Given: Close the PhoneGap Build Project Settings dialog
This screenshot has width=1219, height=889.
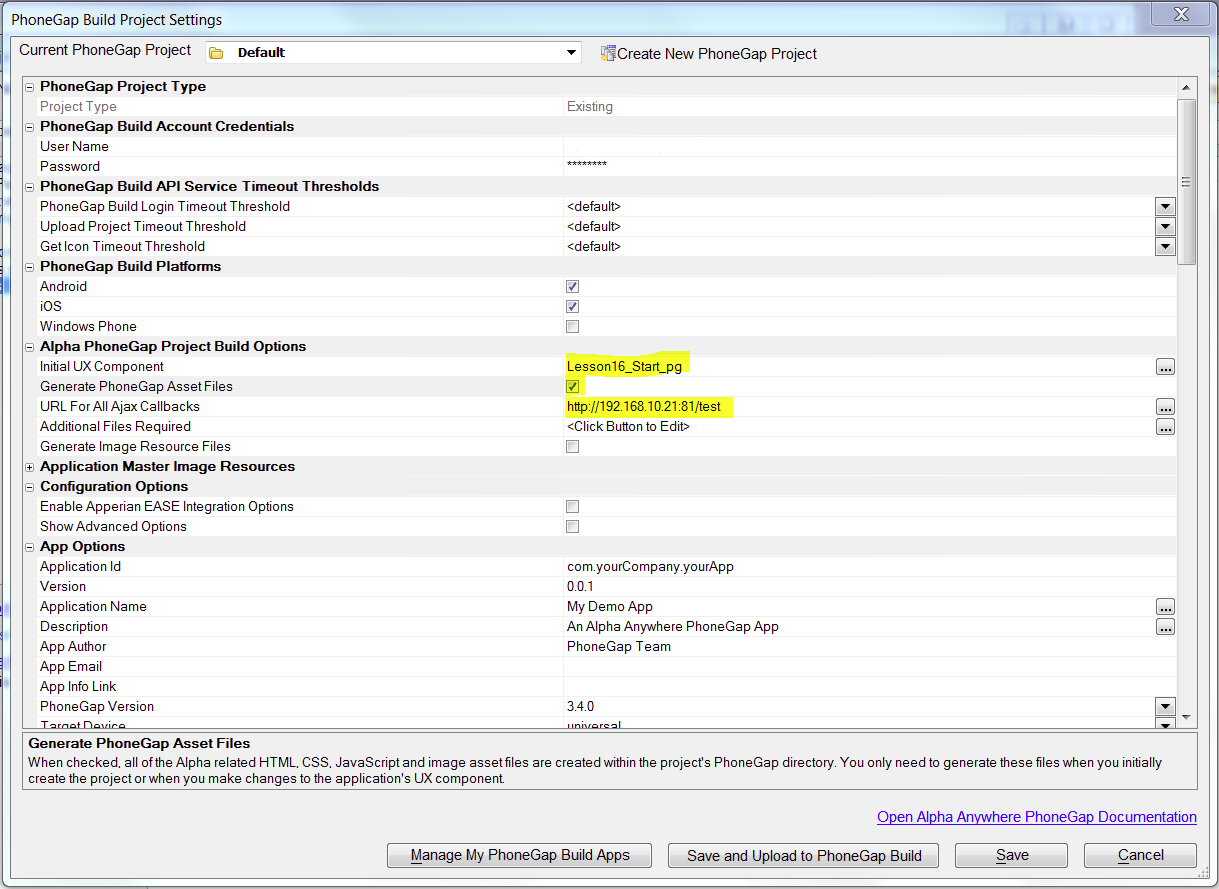Looking at the screenshot, I should coord(1182,14).
